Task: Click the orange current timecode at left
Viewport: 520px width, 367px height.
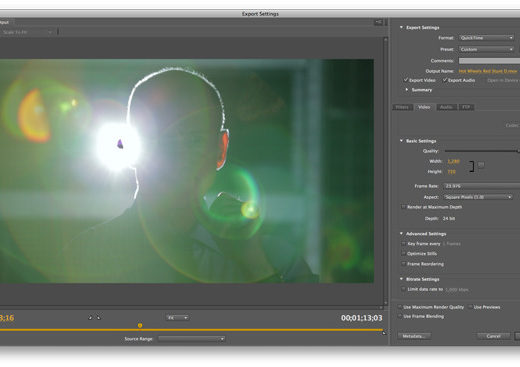Action: click(7, 318)
